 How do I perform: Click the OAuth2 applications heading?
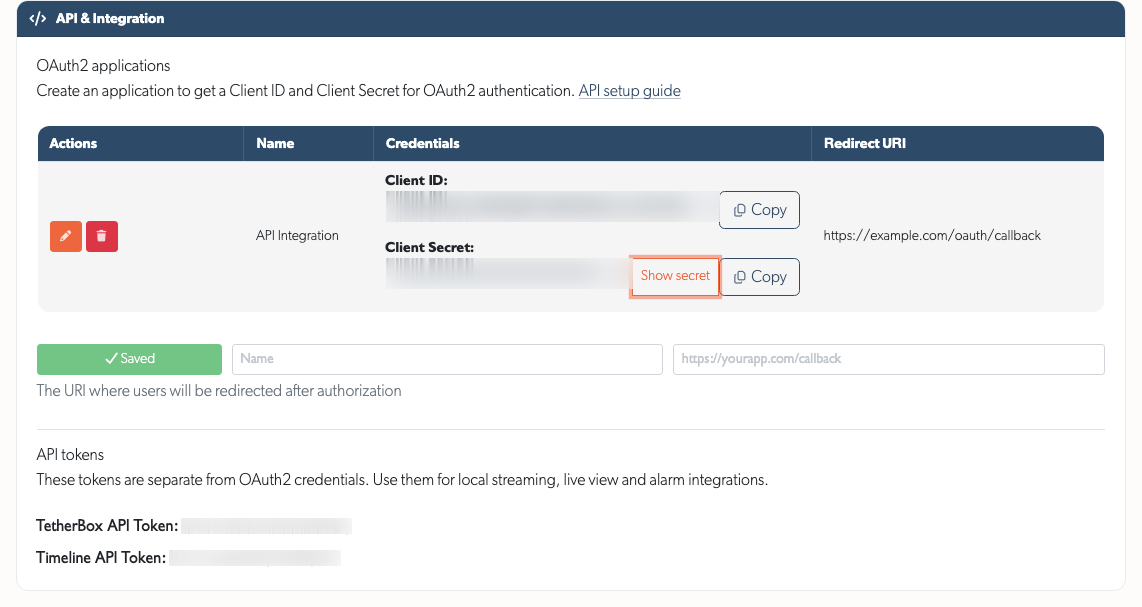pyautogui.click(x=103, y=66)
